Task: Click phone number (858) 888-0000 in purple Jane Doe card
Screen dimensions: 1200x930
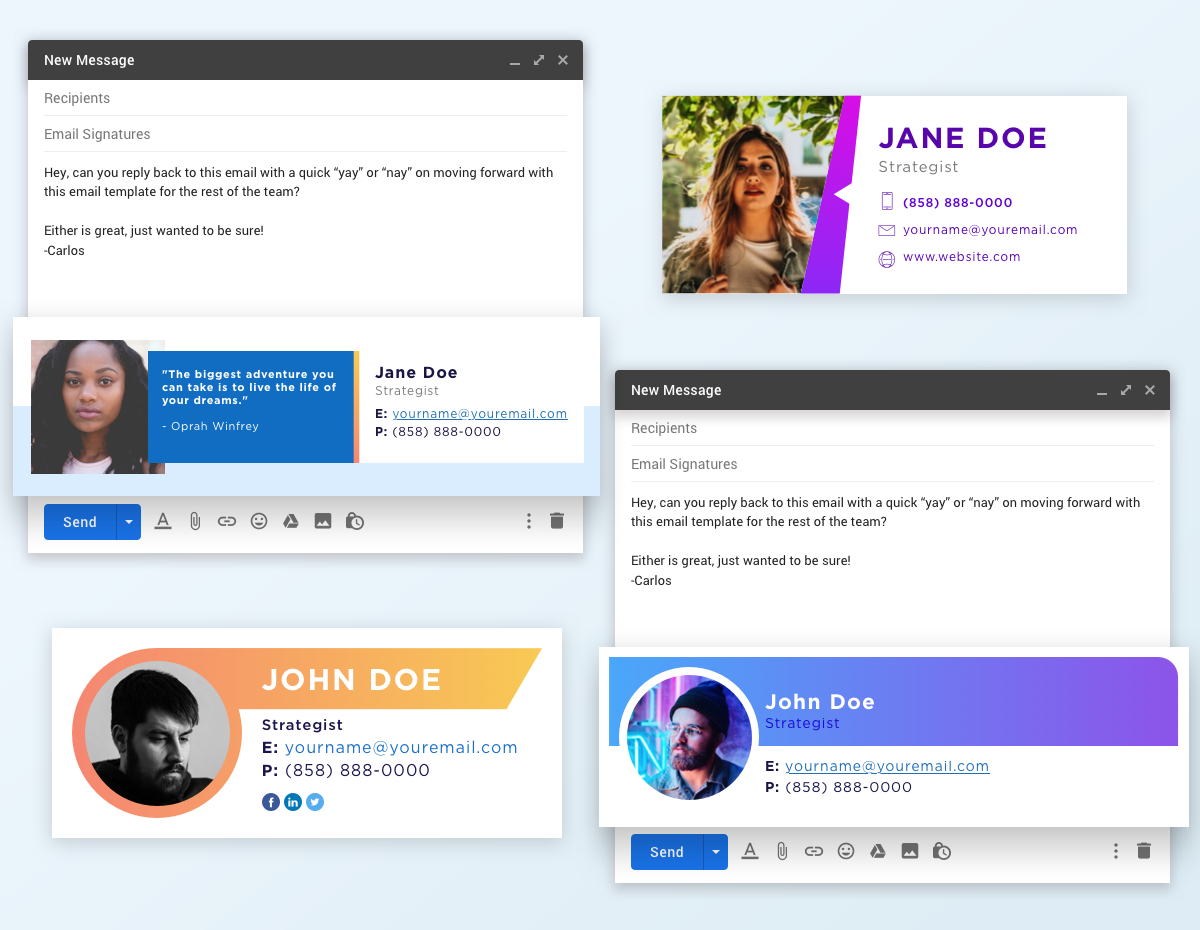Action: pos(958,202)
